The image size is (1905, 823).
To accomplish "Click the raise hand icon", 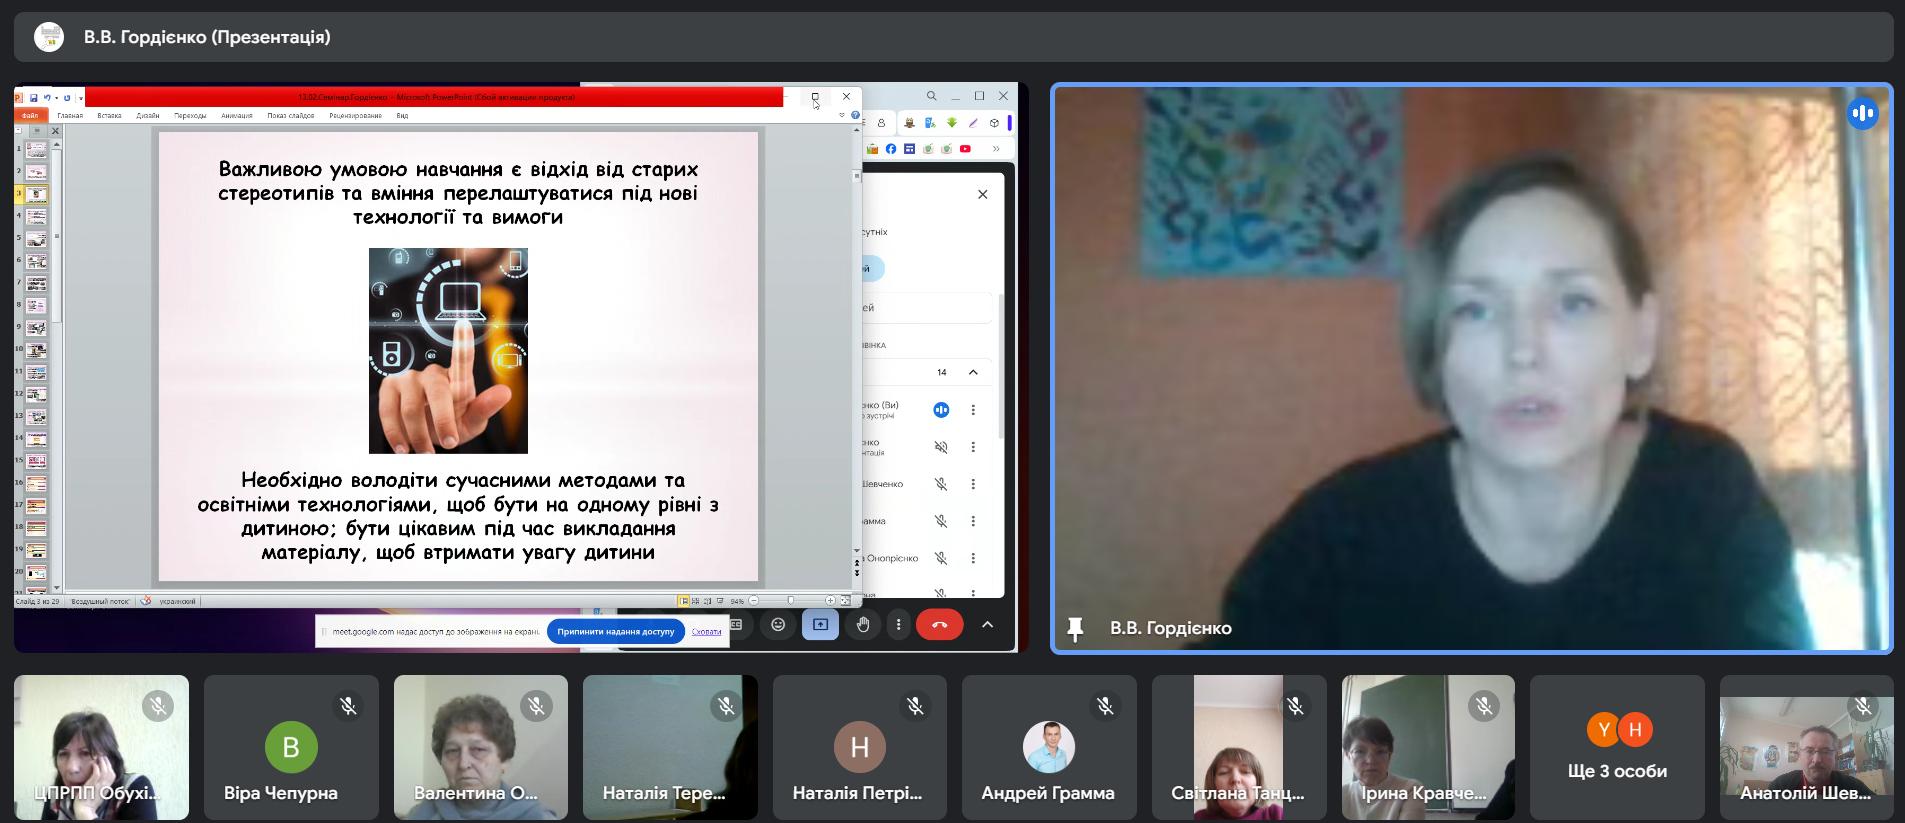I will click(862, 625).
